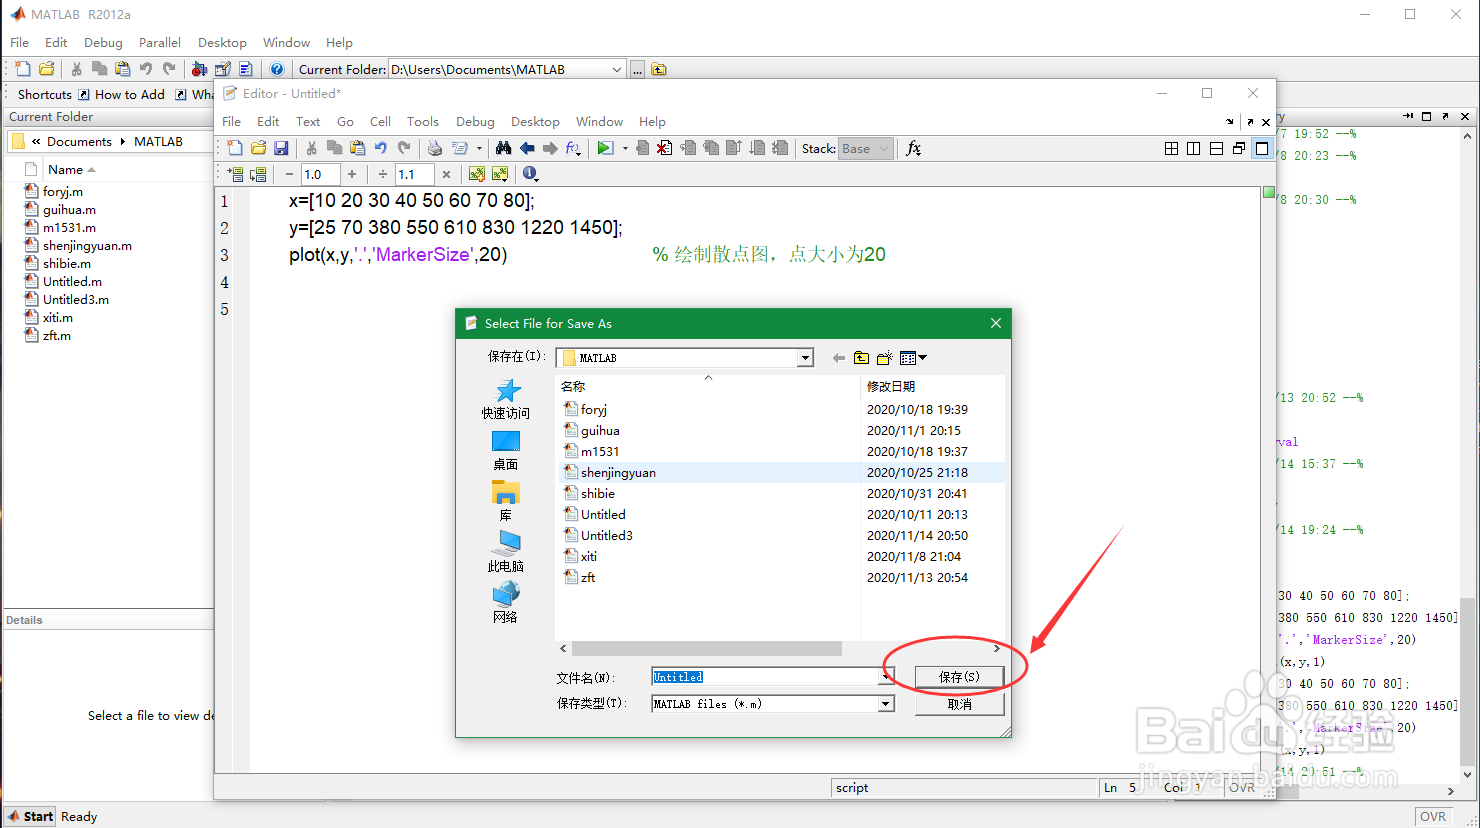Click the Top/bottom tile layout icon
Viewport: 1480px width, 828px height.
(x=1216, y=148)
